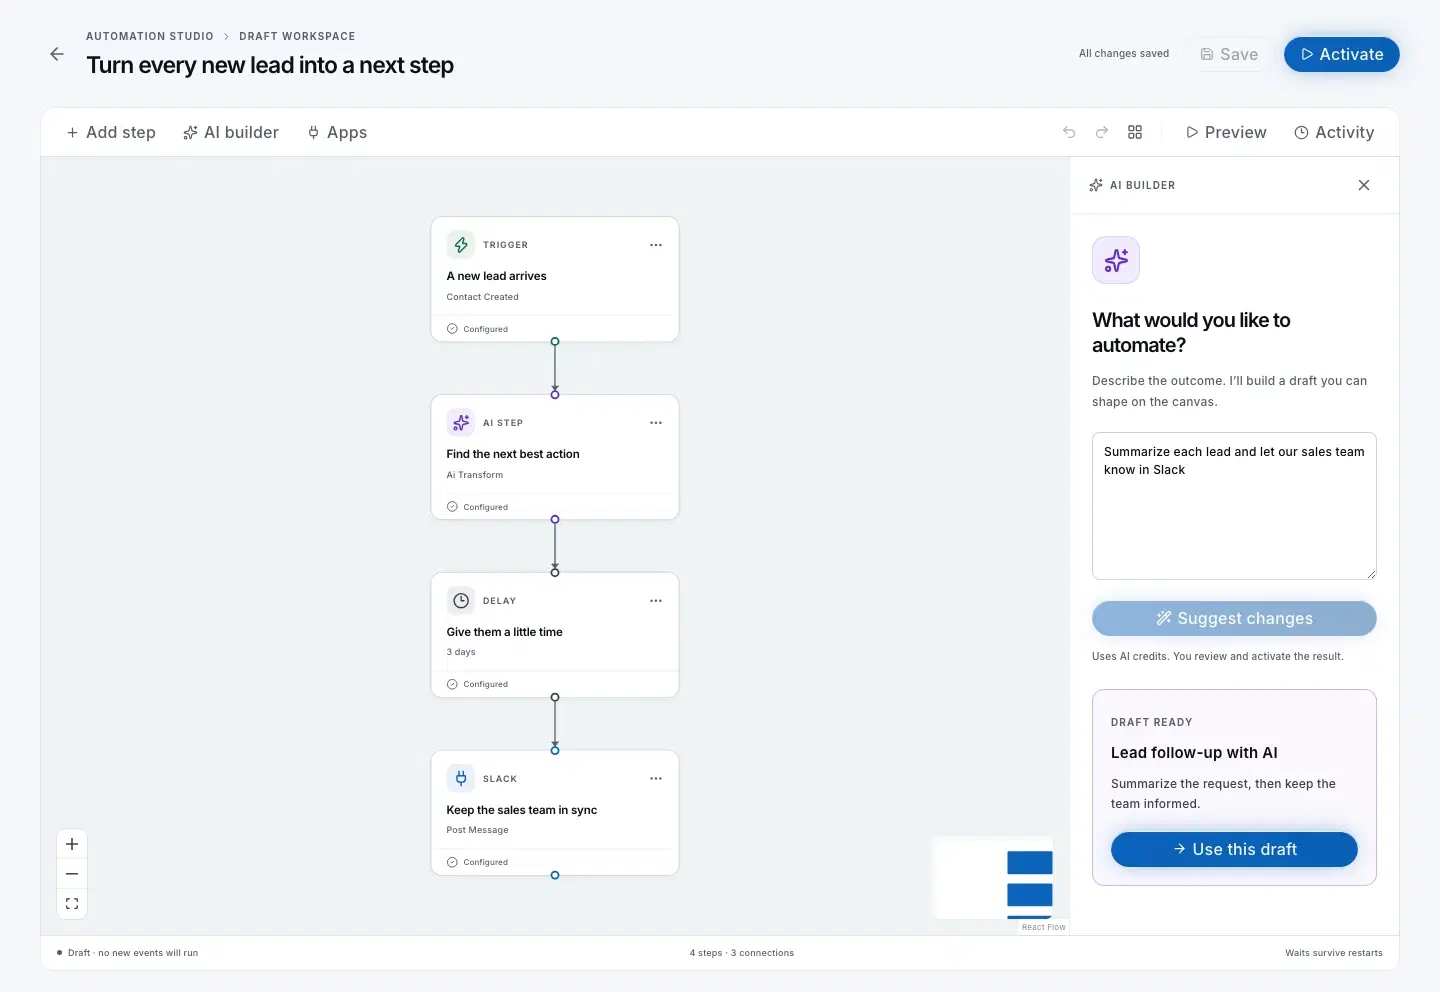The width and height of the screenshot is (1440, 992).
Task: Click the workflow title heading
Action: point(270,65)
